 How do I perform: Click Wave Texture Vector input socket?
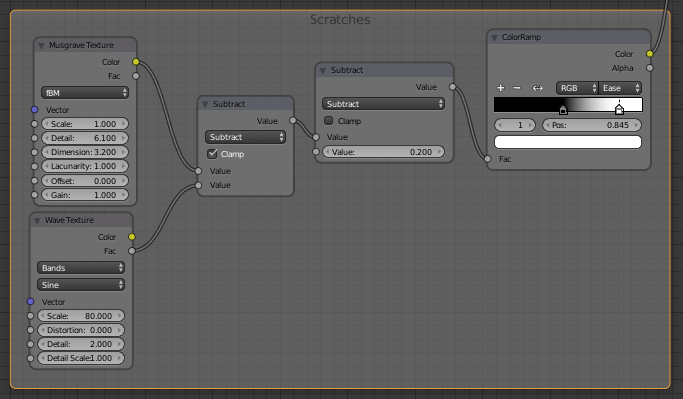tap(30, 301)
